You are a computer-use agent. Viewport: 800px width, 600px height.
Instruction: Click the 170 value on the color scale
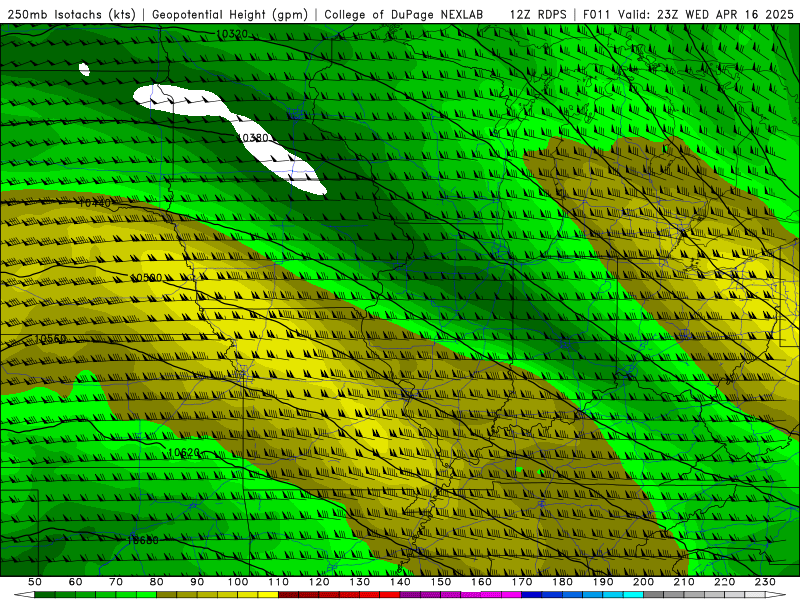pyautogui.click(x=522, y=582)
